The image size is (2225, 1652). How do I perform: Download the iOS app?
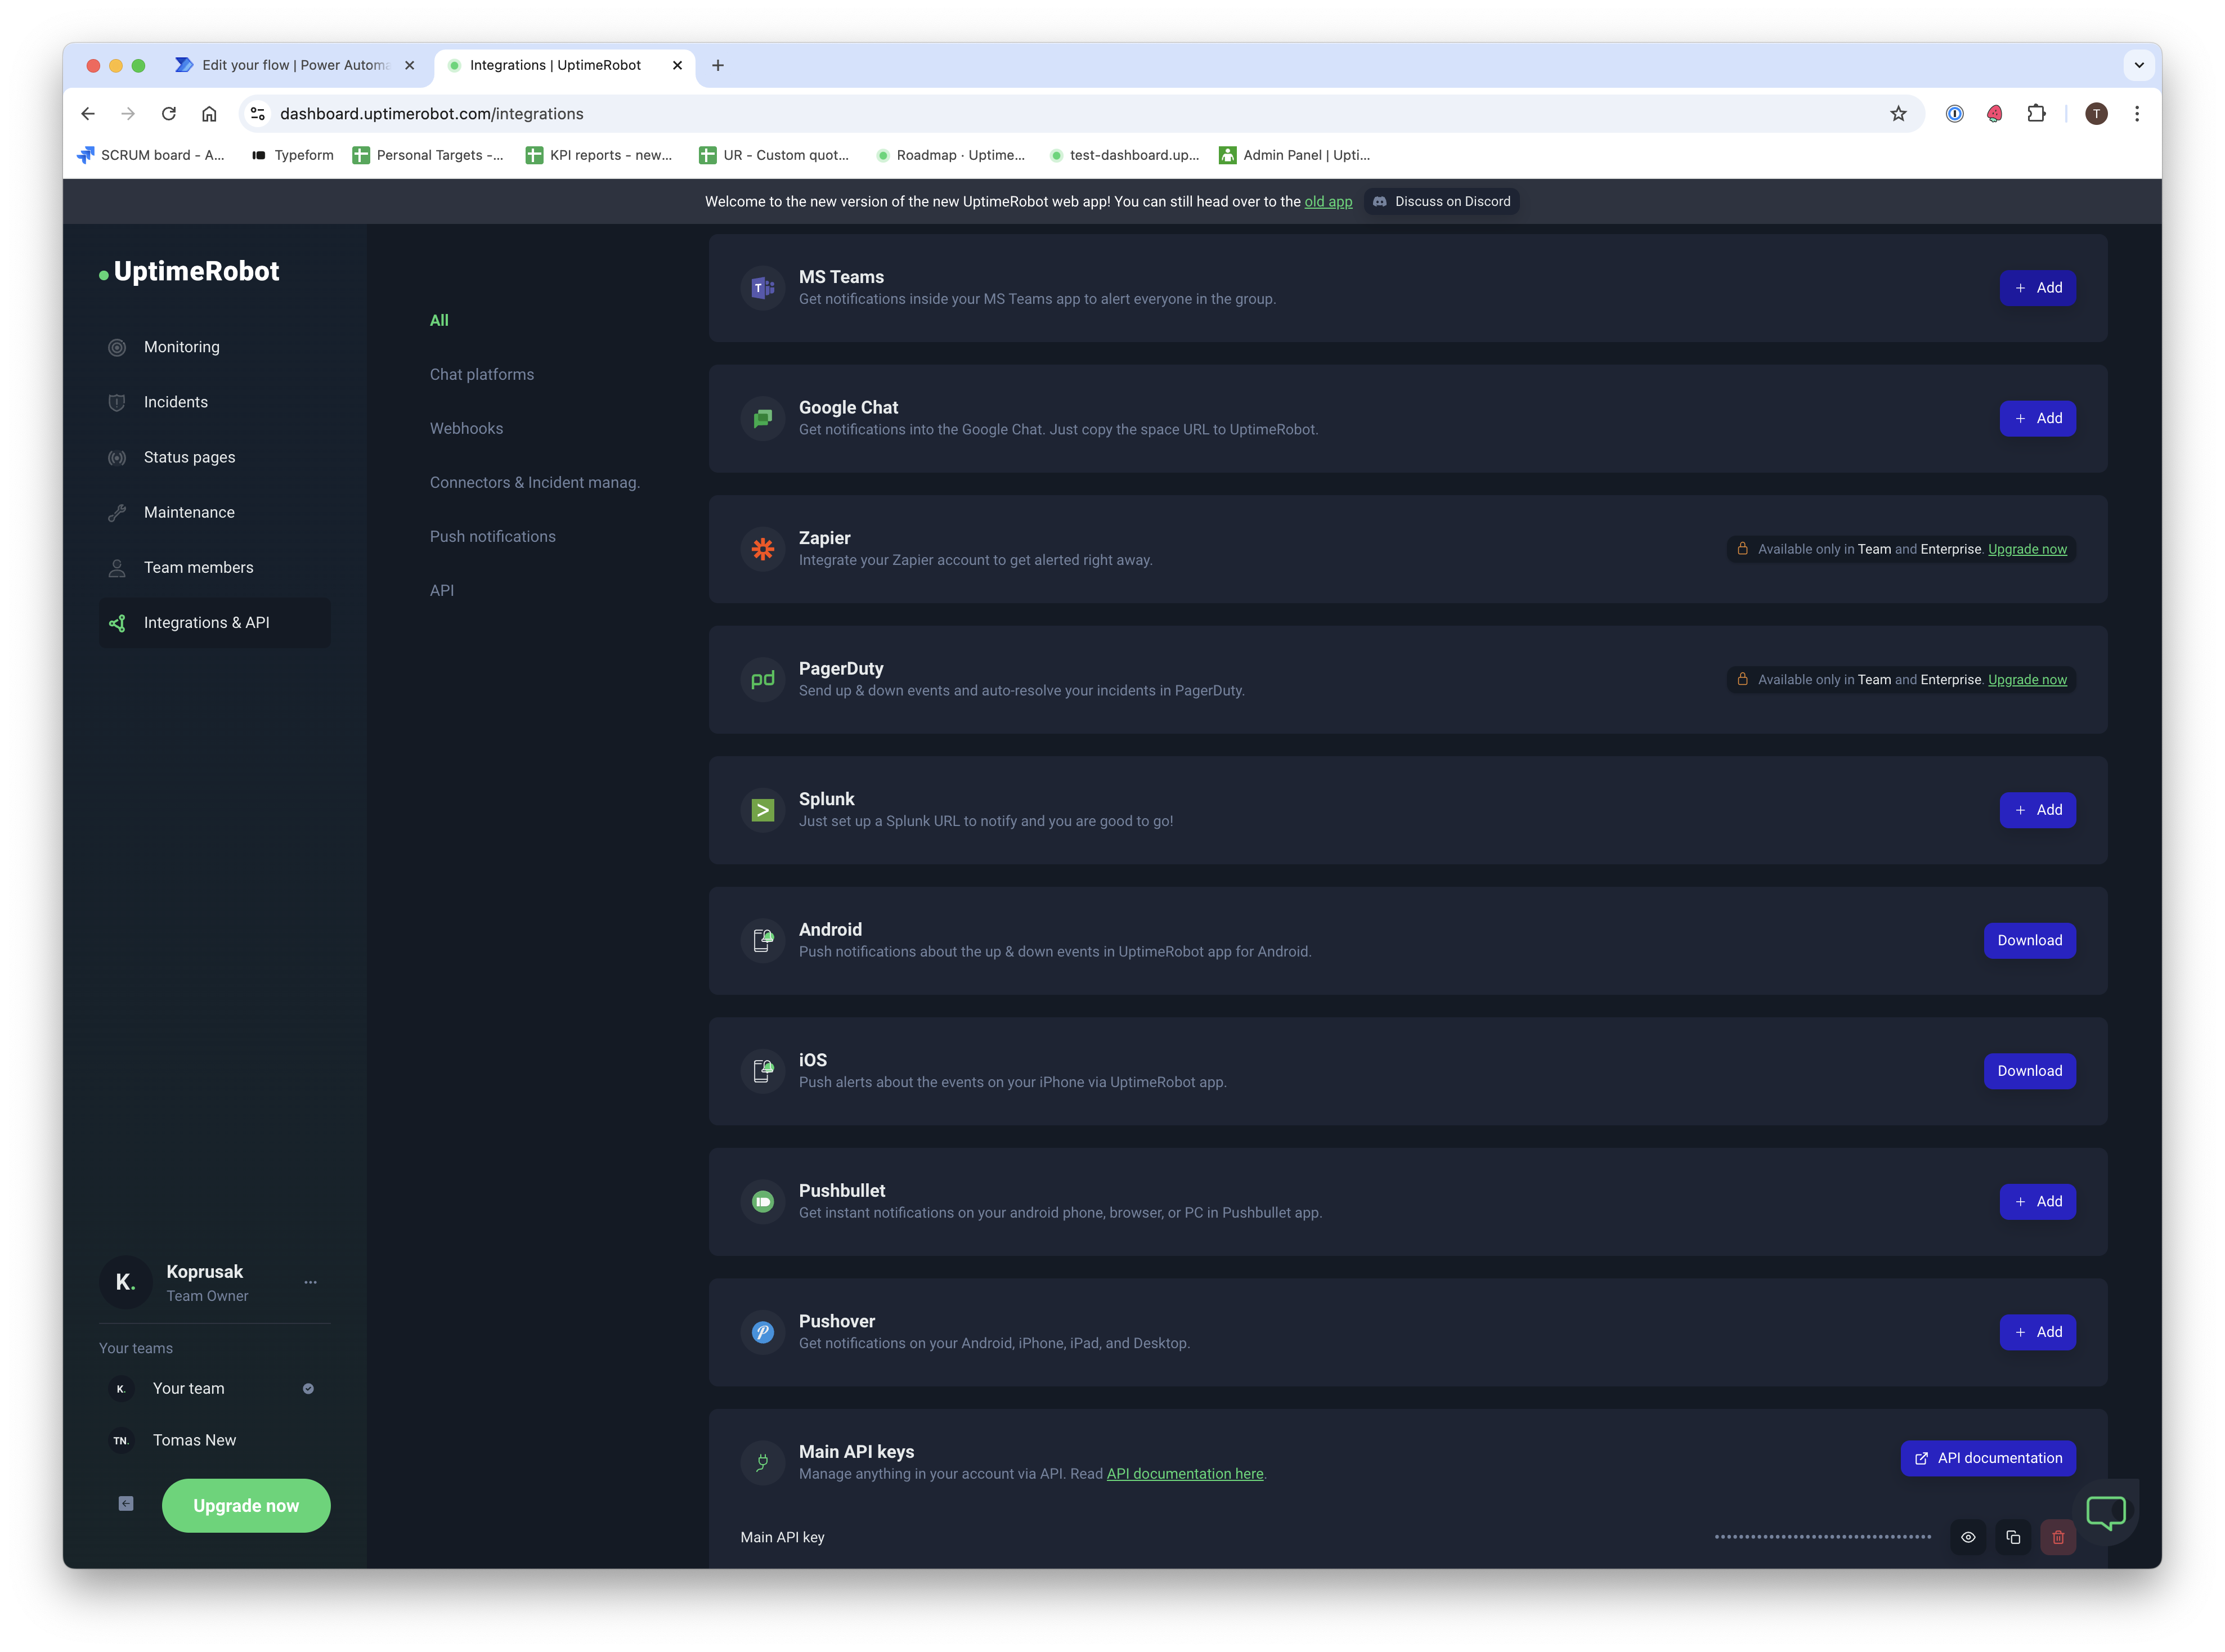click(2029, 1071)
